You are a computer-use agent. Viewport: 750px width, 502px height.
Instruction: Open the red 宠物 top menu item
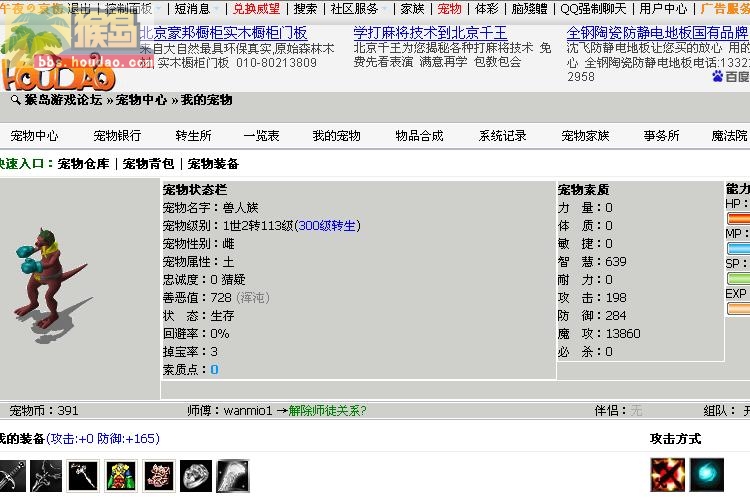450,8
